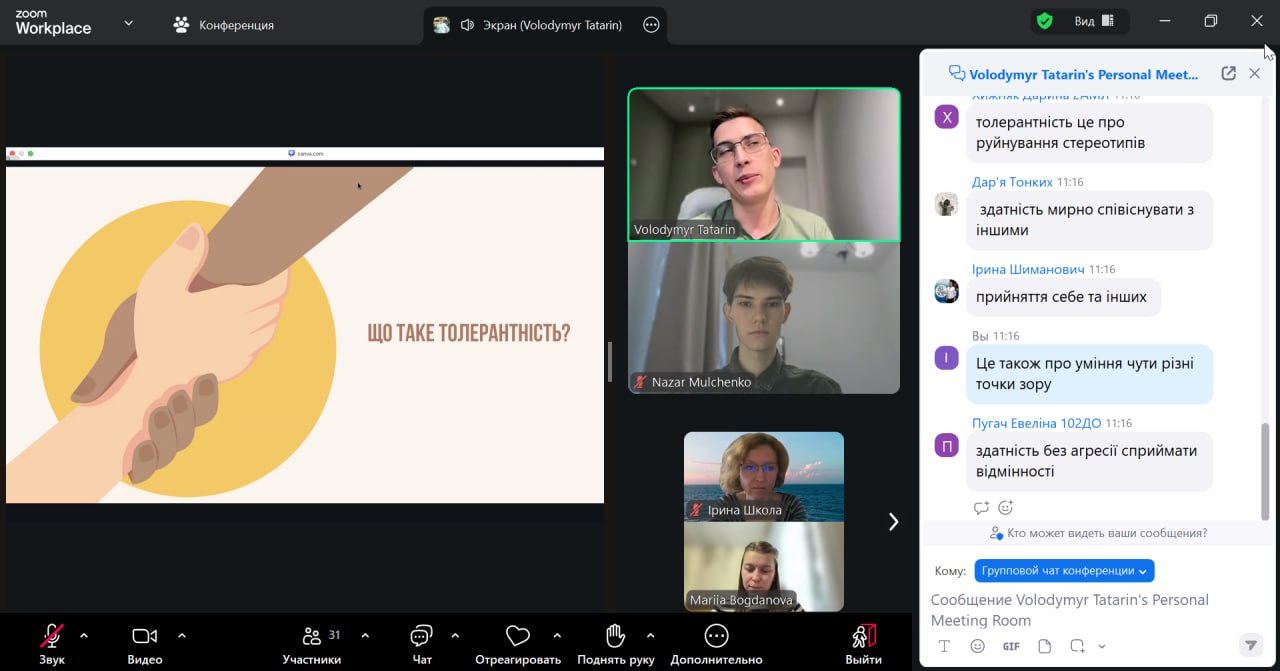Expand audio options arrow next to Звук
Viewport: 1280px width, 671px height.
click(84, 635)
